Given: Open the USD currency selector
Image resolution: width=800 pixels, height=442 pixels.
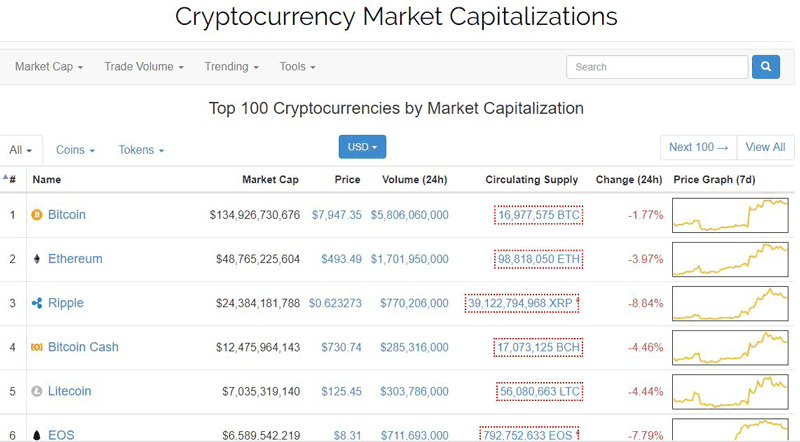Looking at the screenshot, I should click(362, 147).
